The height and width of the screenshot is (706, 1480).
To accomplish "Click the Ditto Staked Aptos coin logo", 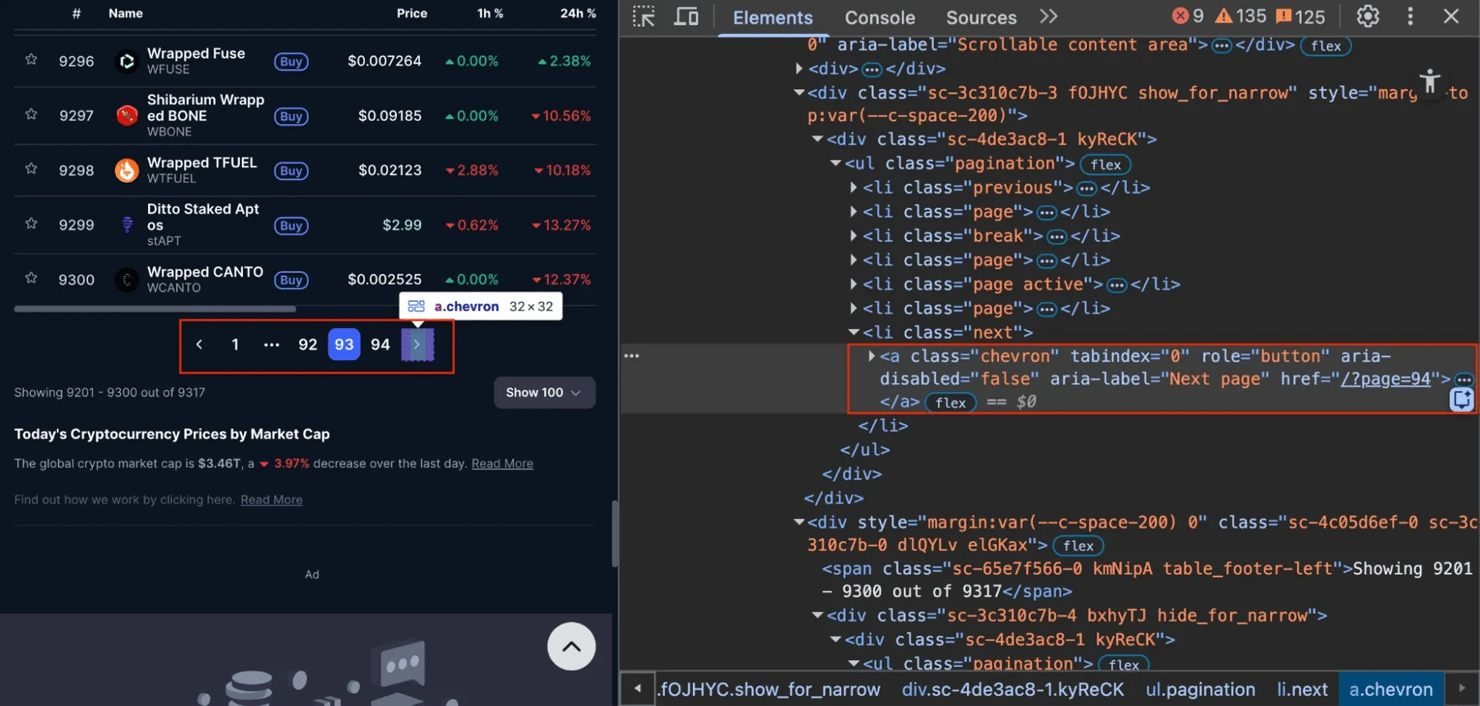I will coord(127,225).
